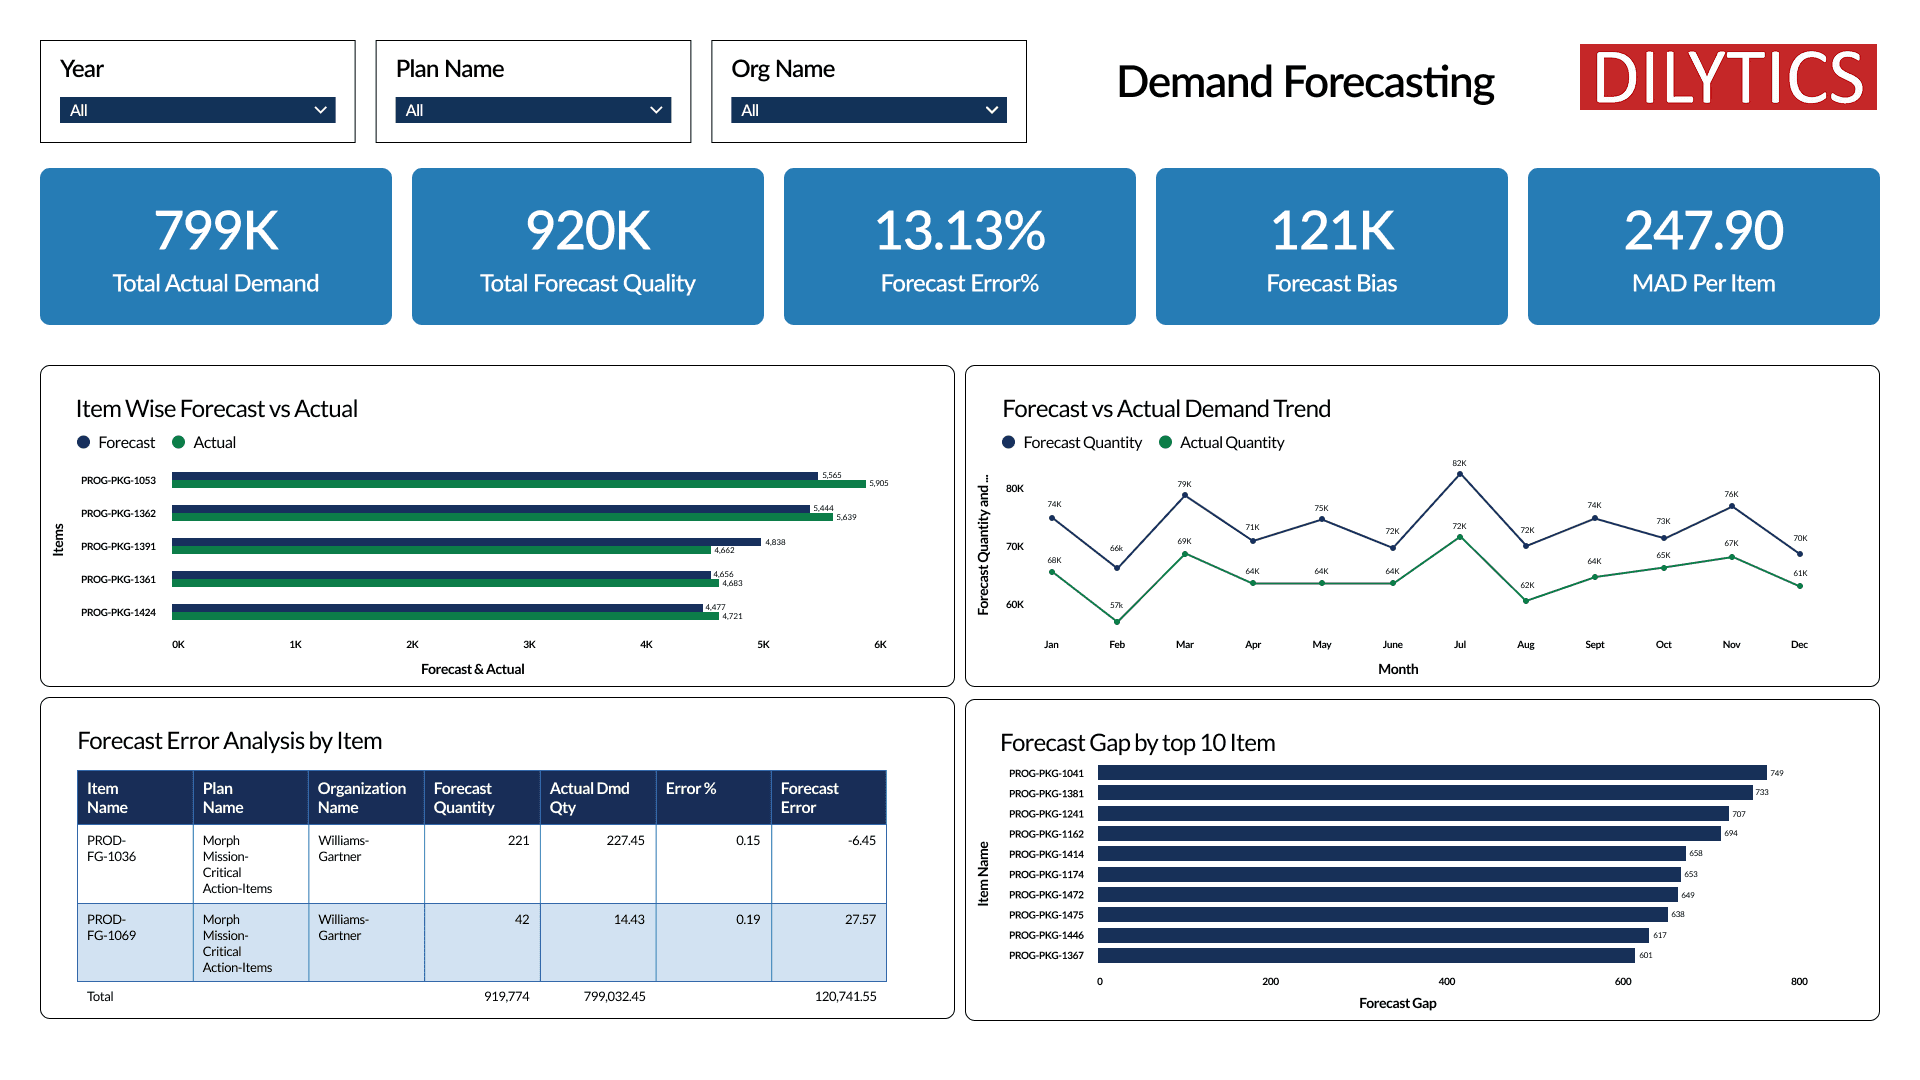
Task: Select the Total Actual Demand card
Action: pyautogui.click(x=216, y=246)
